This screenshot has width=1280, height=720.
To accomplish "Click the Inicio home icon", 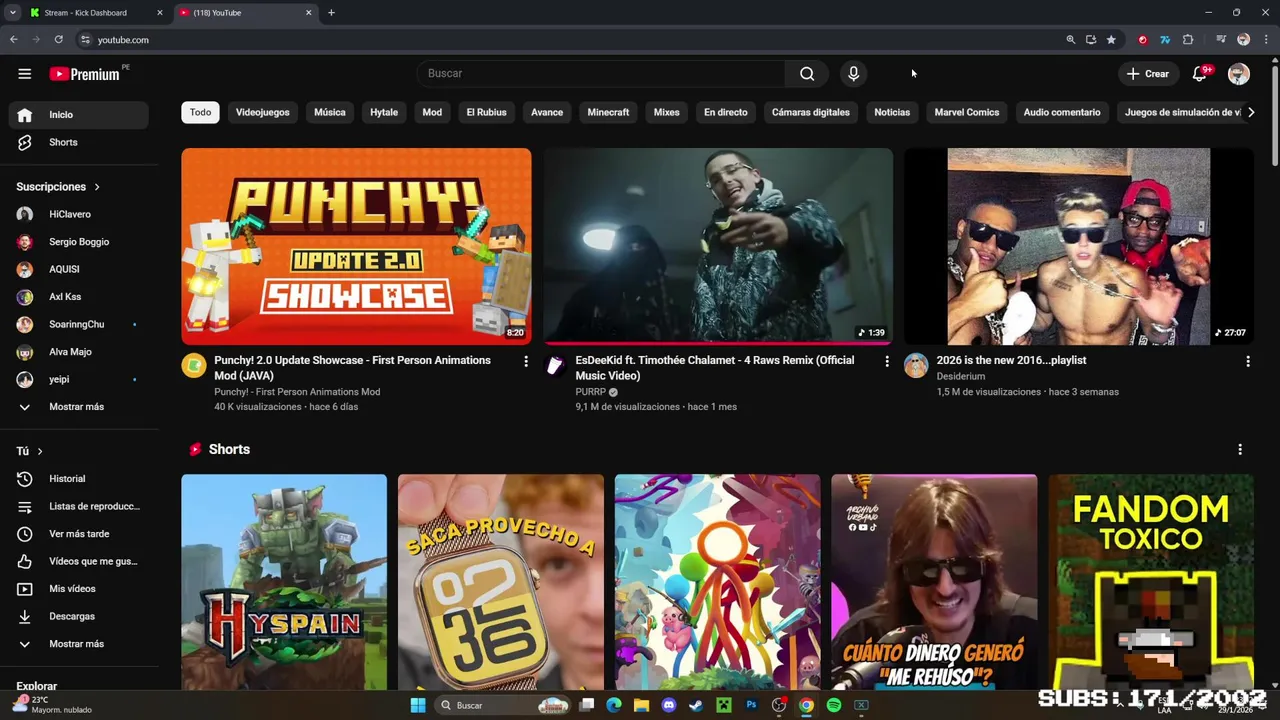I will click(25, 115).
